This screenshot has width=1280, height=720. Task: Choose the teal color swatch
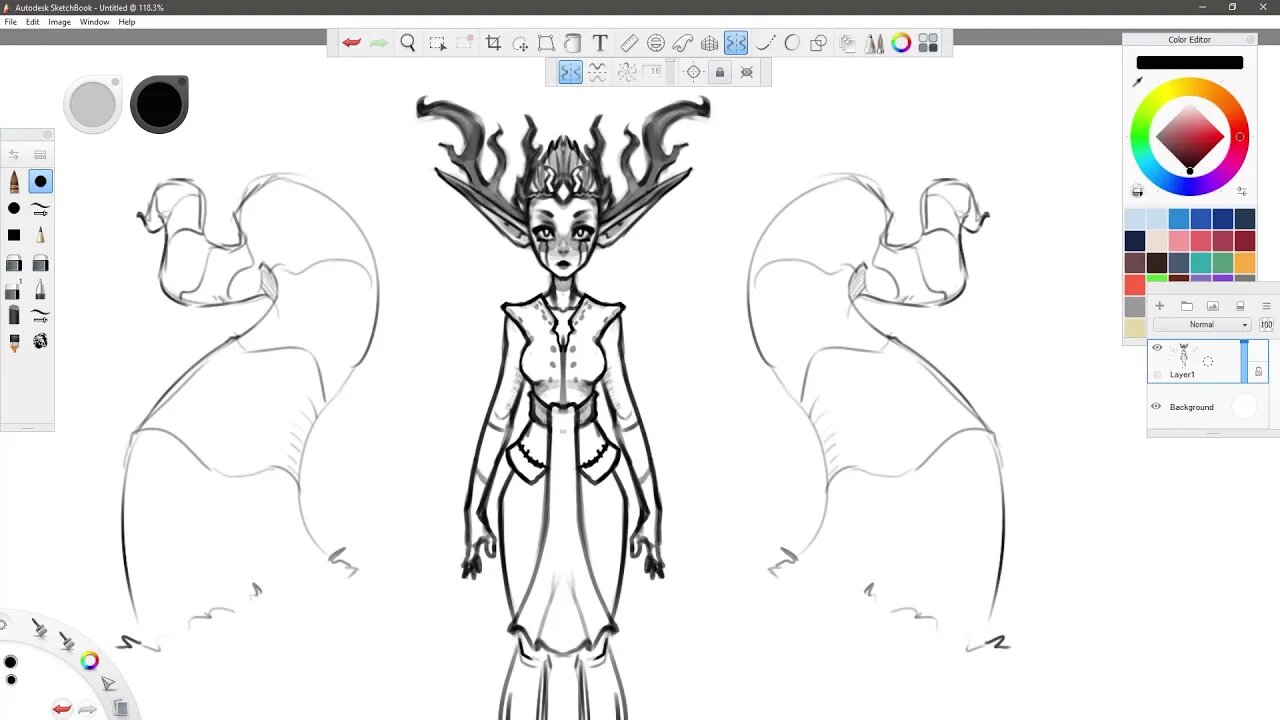(1201, 263)
